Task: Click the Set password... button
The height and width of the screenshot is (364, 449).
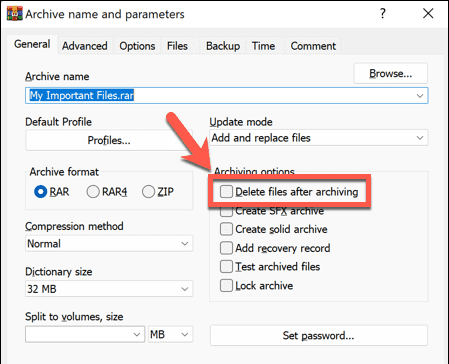Action: (318, 335)
